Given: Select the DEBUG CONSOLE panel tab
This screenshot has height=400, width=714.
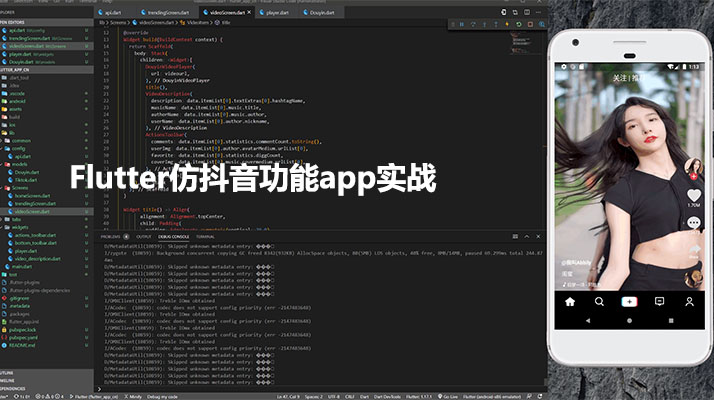Looking at the screenshot, I should [173, 237].
